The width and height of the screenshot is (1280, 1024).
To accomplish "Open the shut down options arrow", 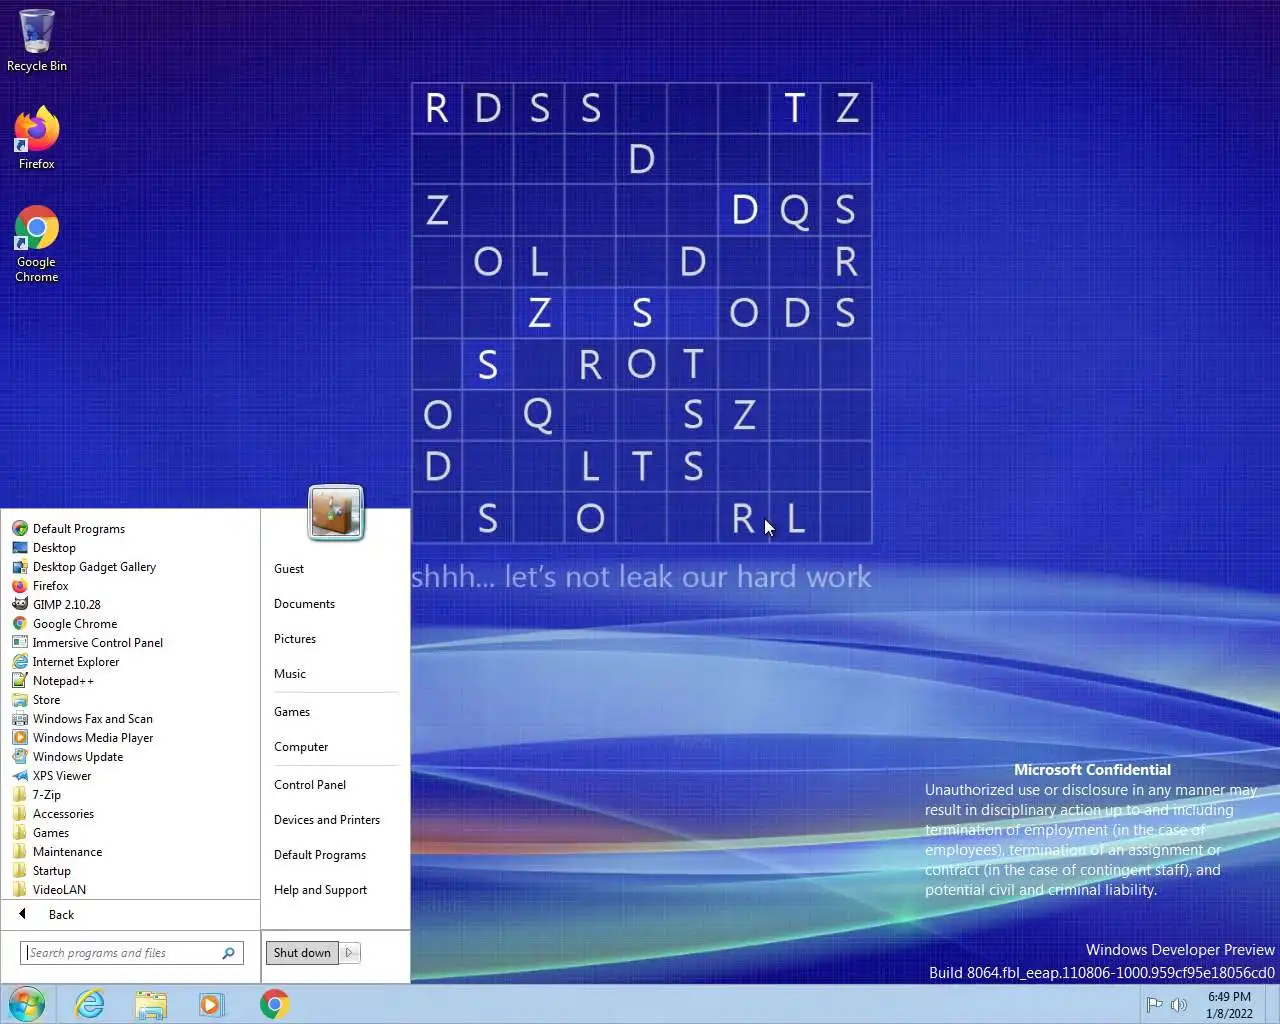I will point(349,953).
